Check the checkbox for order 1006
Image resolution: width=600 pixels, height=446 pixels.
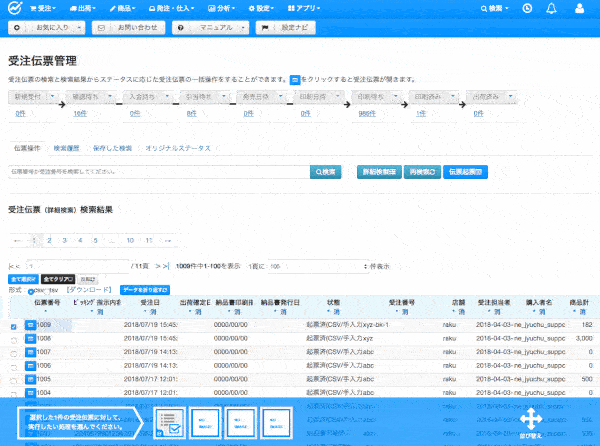point(14,367)
